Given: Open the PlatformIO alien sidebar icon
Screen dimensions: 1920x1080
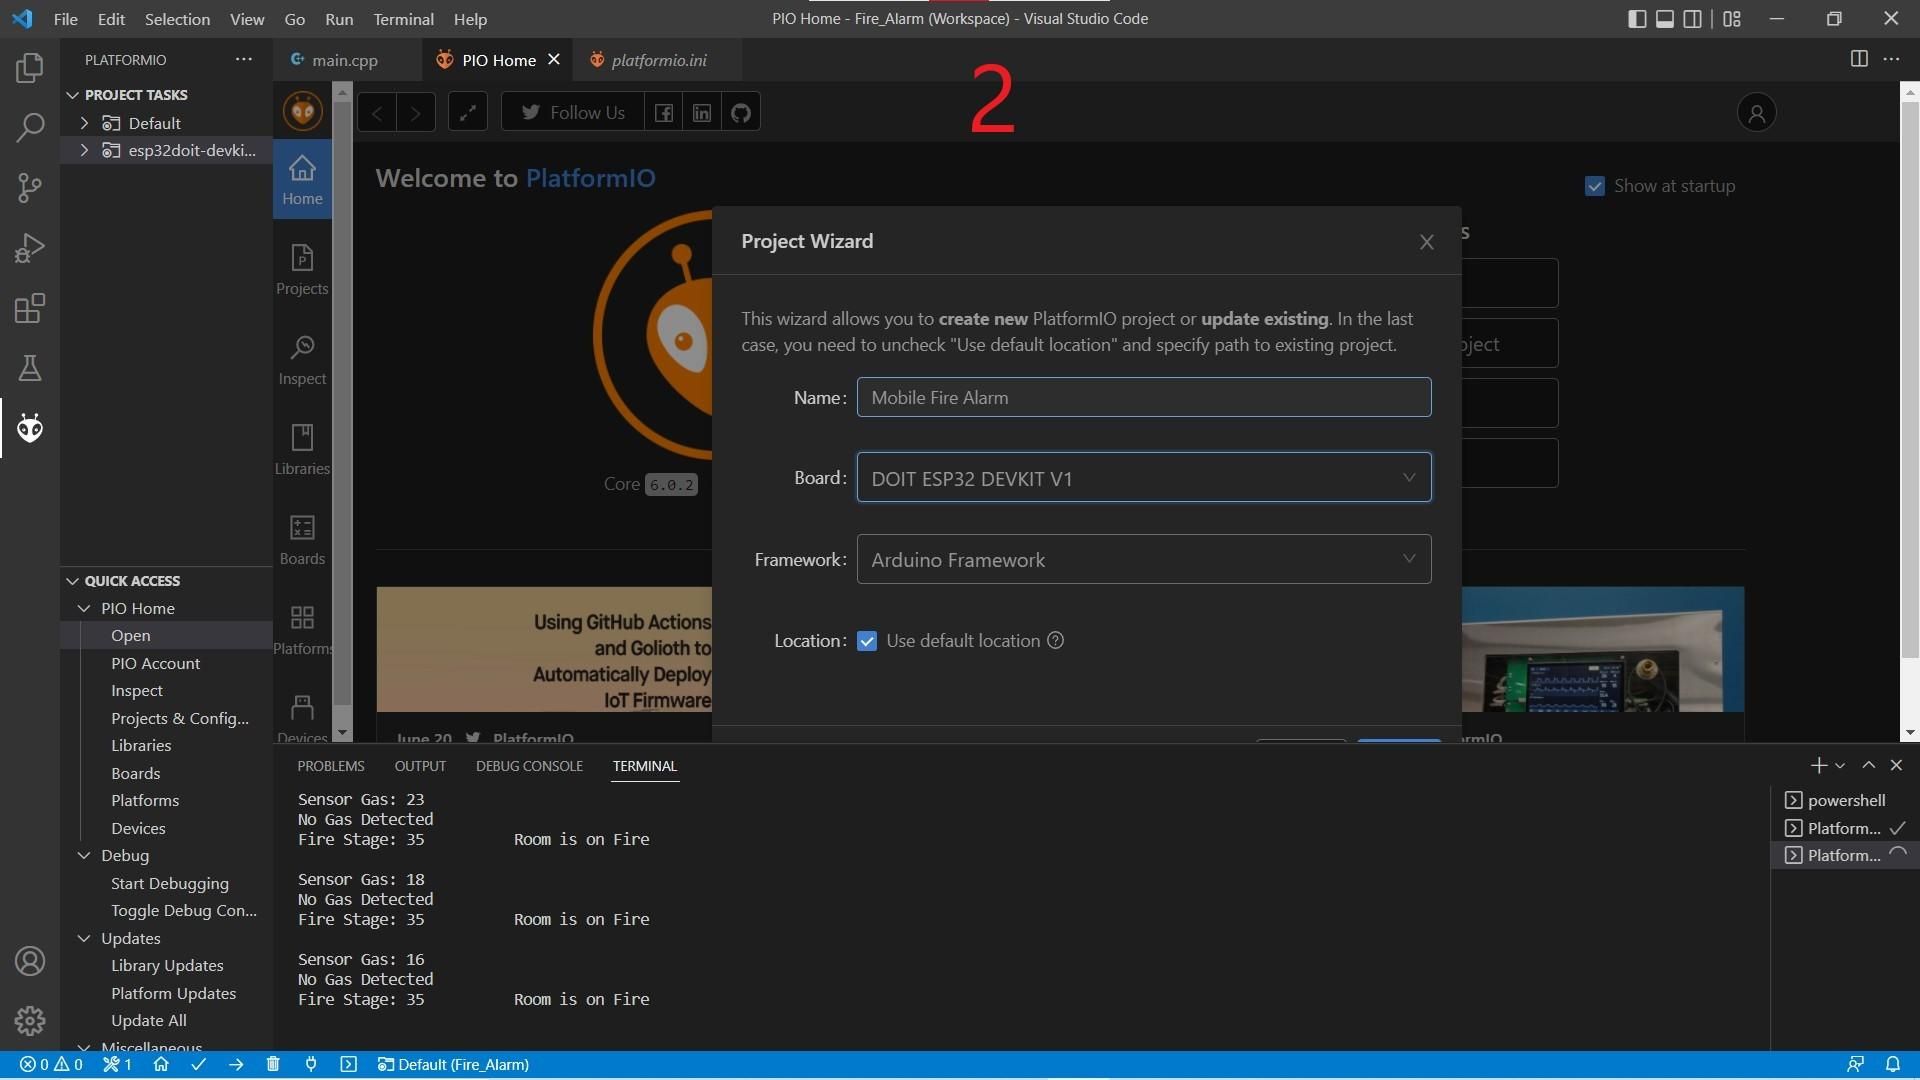Looking at the screenshot, I should pyautogui.click(x=30, y=428).
